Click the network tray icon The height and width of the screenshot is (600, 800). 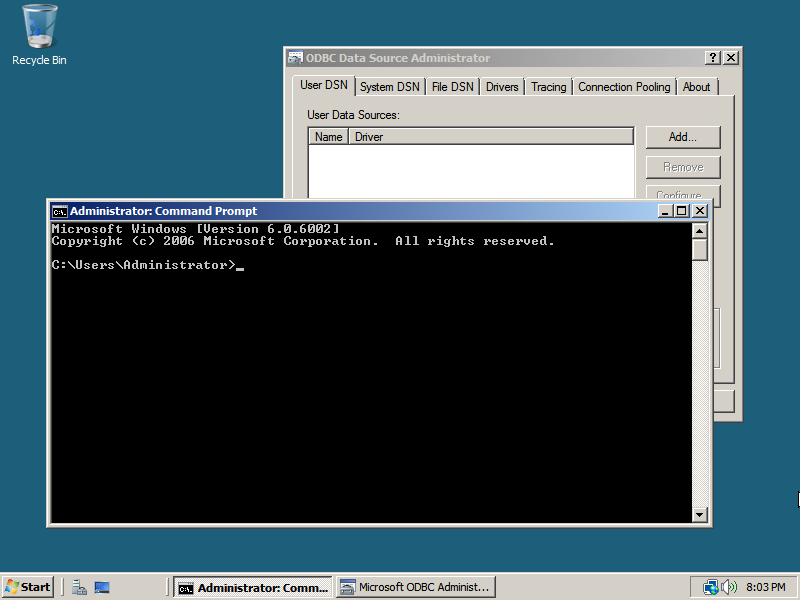[x=710, y=587]
